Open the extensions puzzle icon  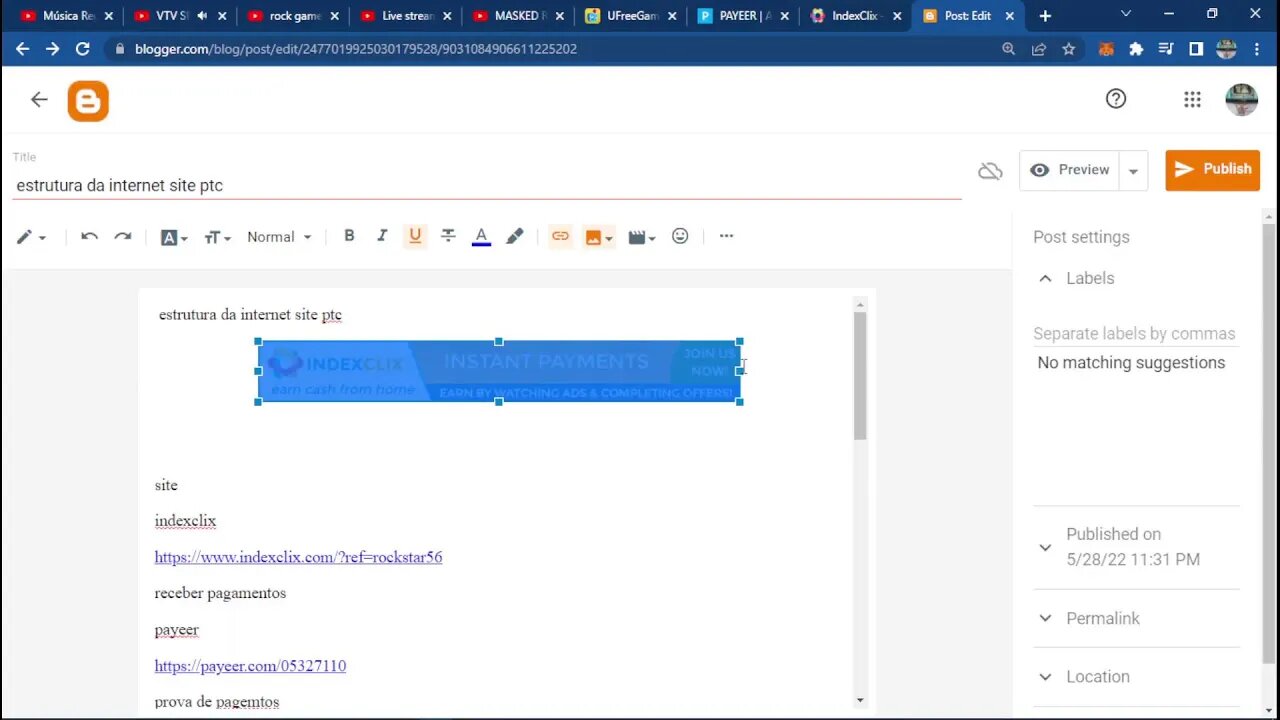pos(1136,49)
